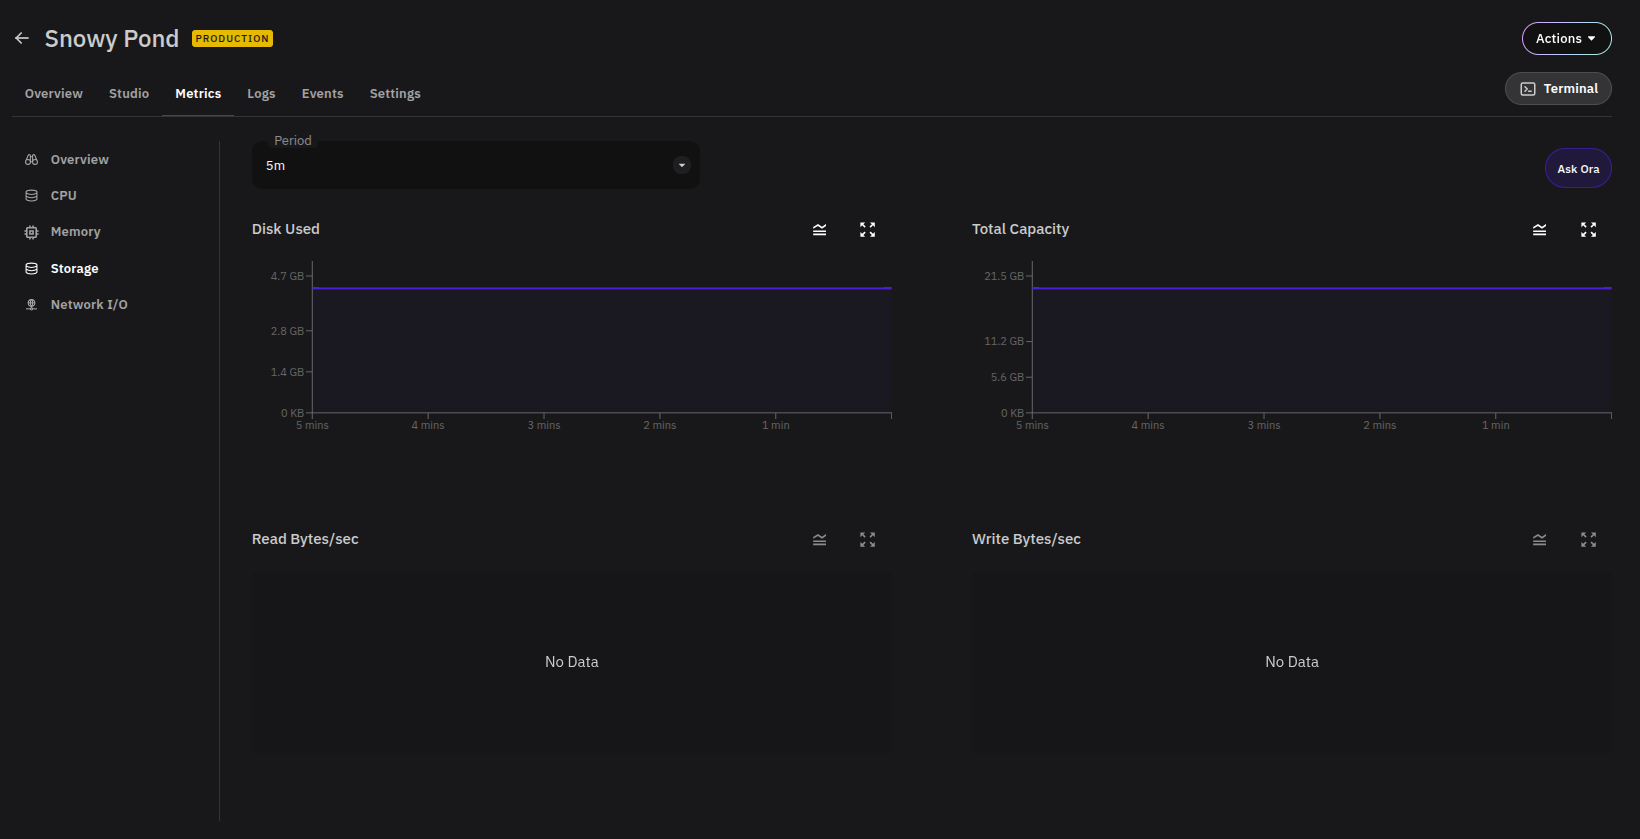
Task: Click the Read Bytes/sec heading
Action: click(305, 539)
